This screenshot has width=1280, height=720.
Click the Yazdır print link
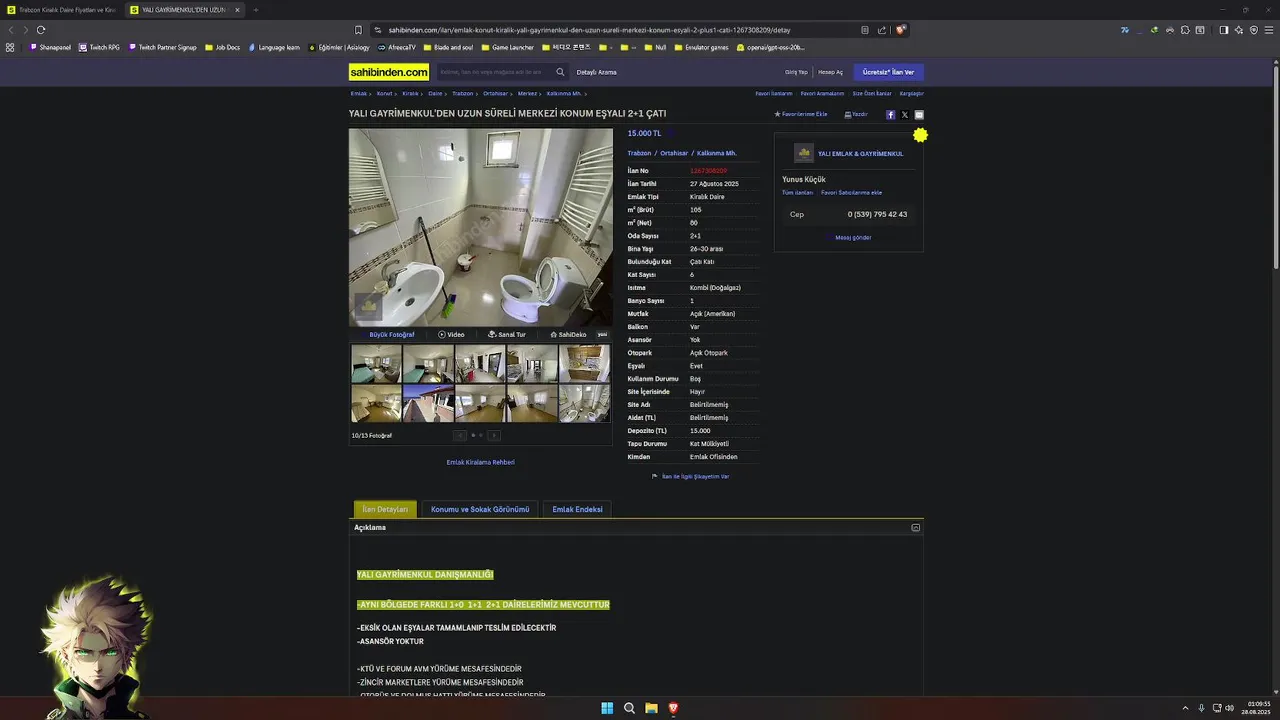coord(856,114)
